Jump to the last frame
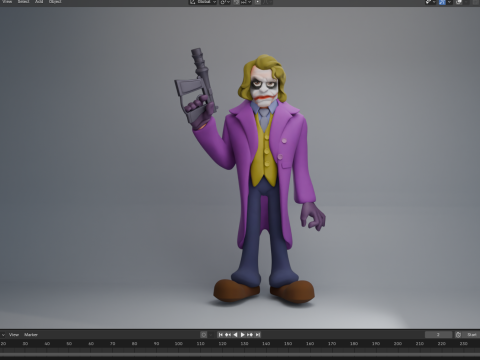The height and width of the screenshot is (360, 480). (257, 334)
